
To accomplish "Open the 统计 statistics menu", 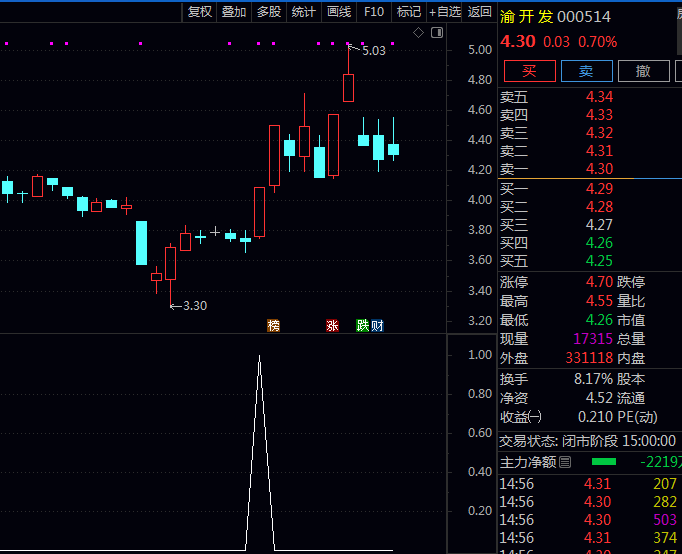I will click(304, 12).
